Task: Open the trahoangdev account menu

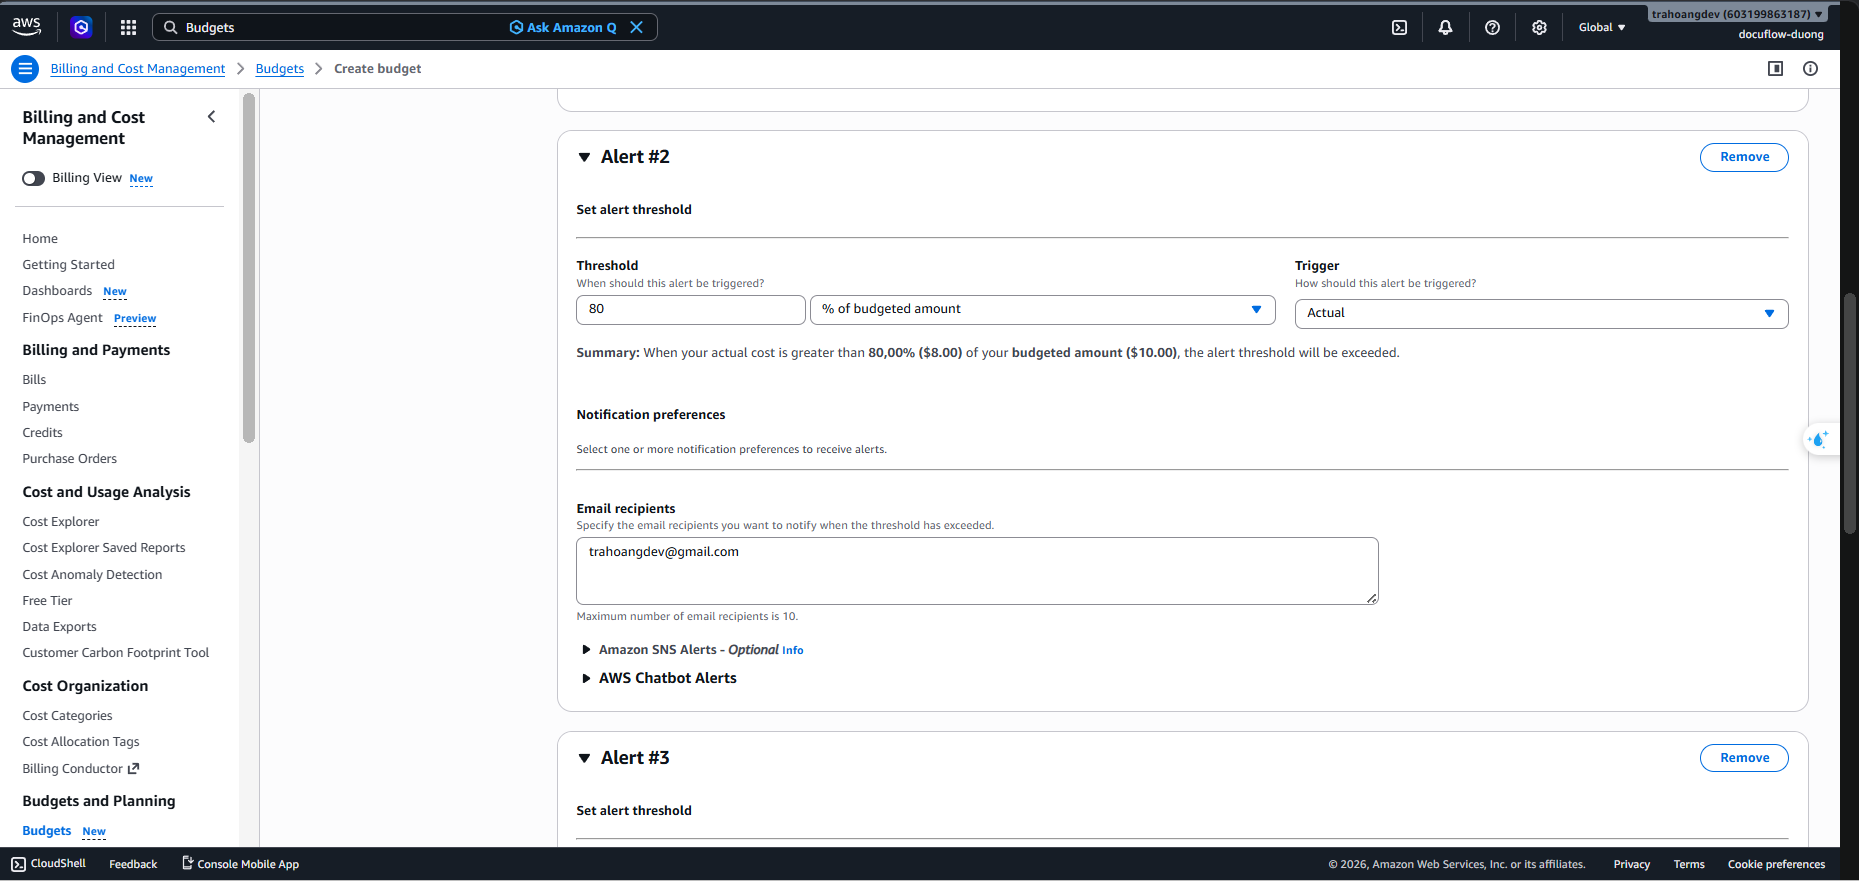Action: pos(1737,14)
